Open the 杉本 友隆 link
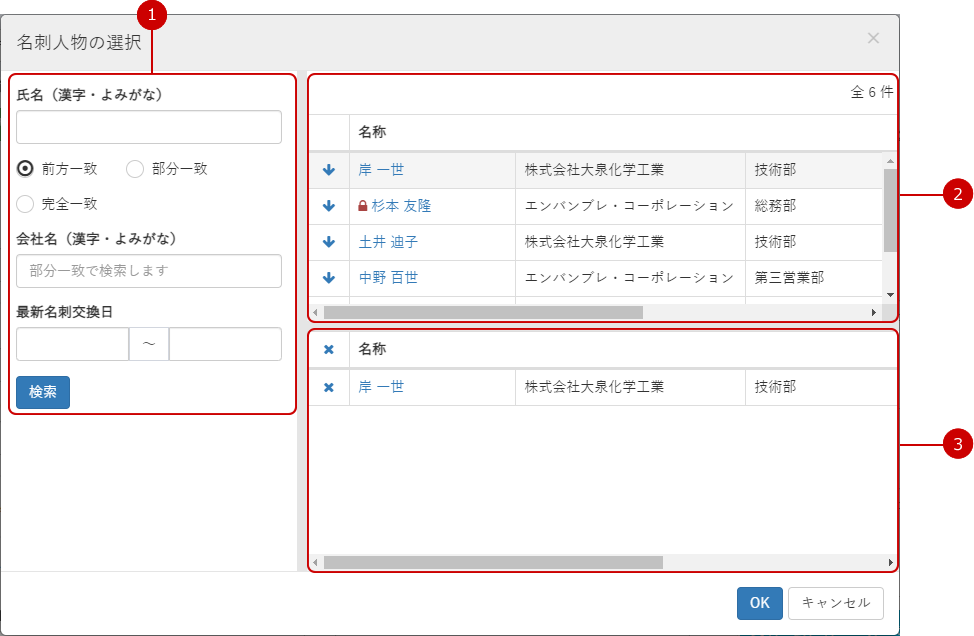Screen dimensions: 974x636 [x=401, y=206]
